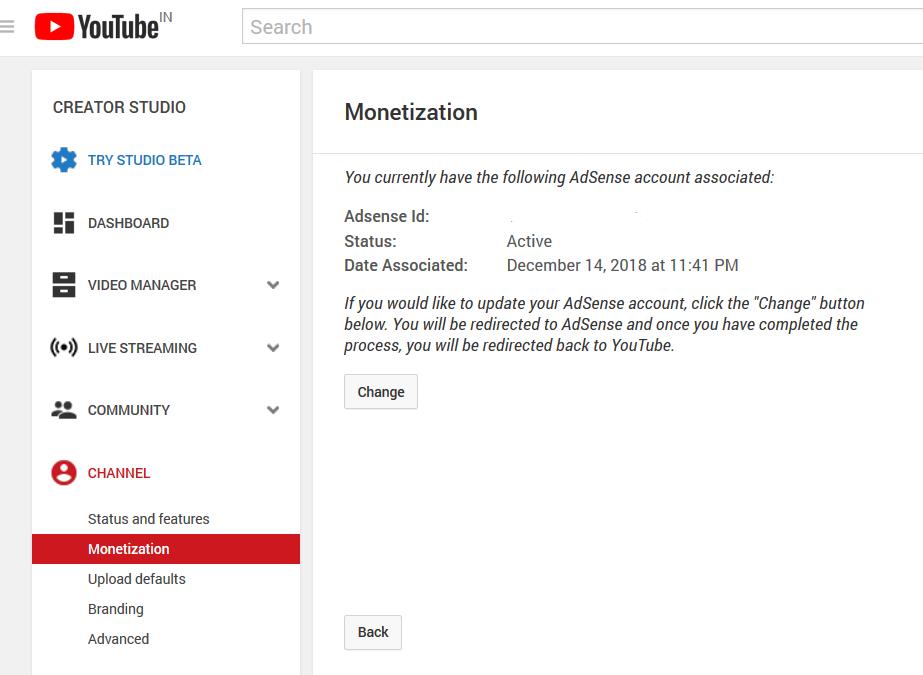This screenshot has height=675, width=923.
Task: Click the Try Studio Beta gear icon
Action: pos(64,160)
